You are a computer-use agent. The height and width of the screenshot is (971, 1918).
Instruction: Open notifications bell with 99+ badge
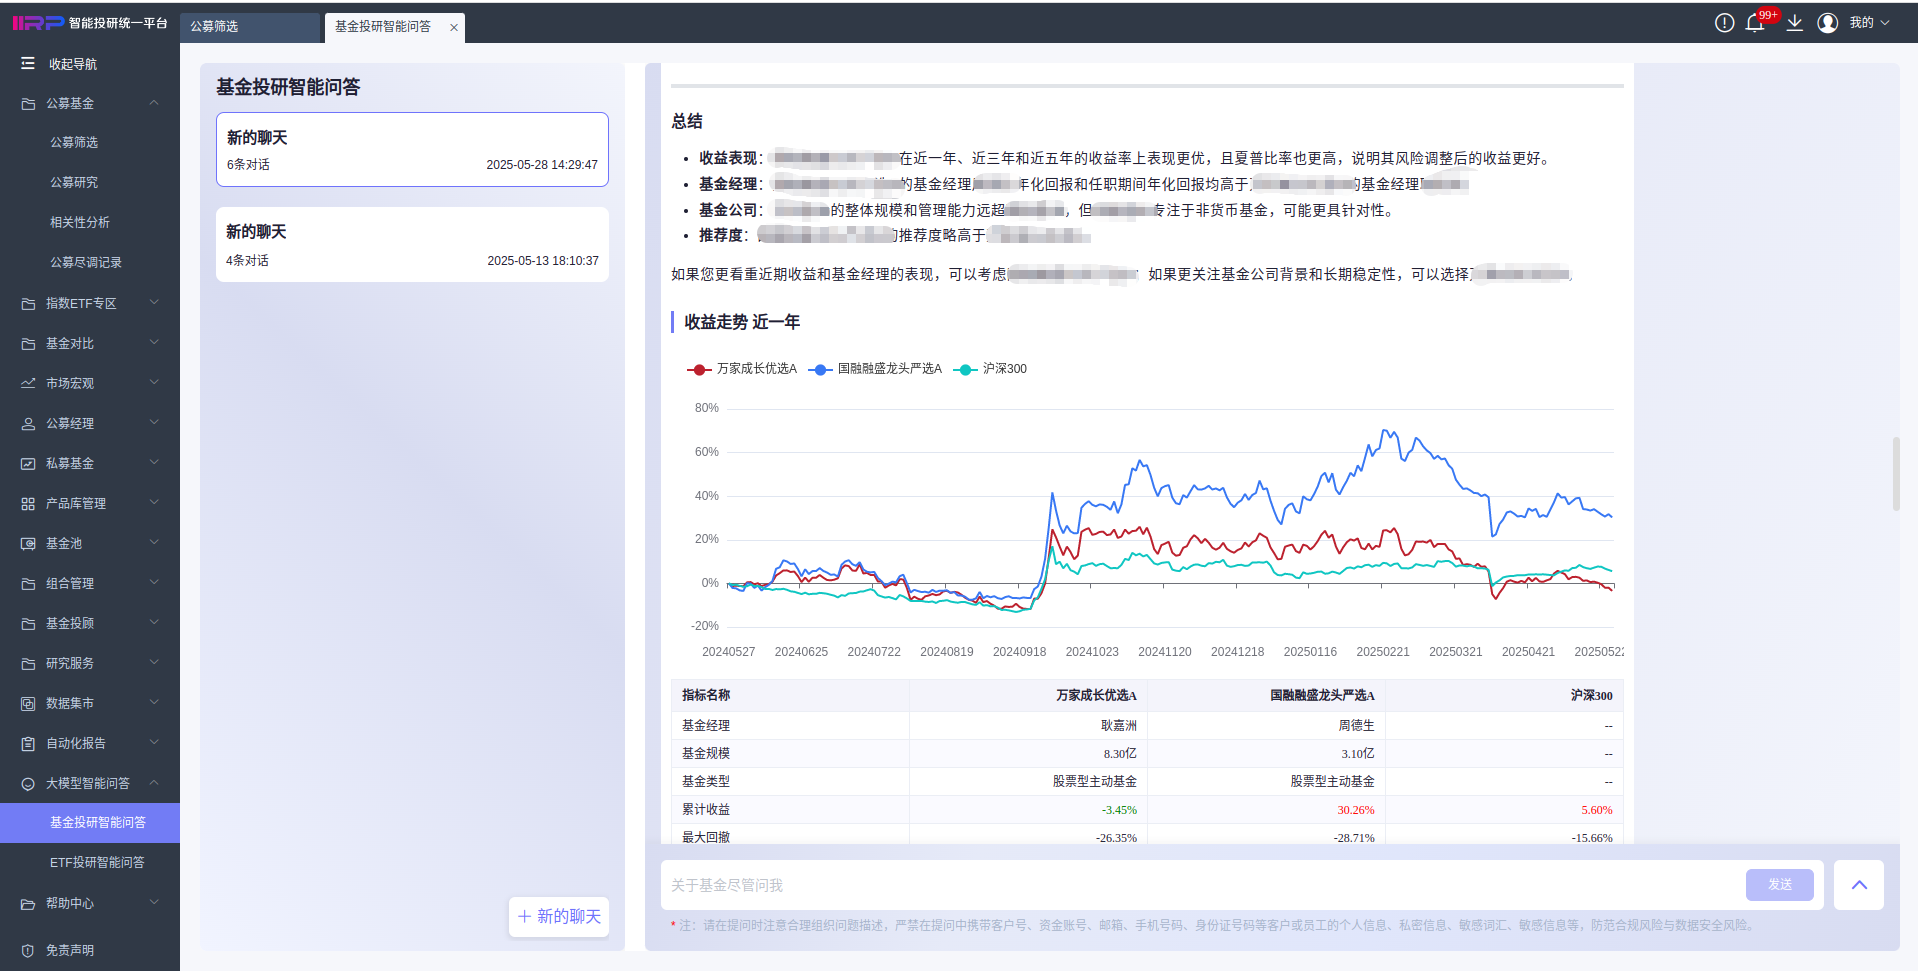(x=1757, y=22)
